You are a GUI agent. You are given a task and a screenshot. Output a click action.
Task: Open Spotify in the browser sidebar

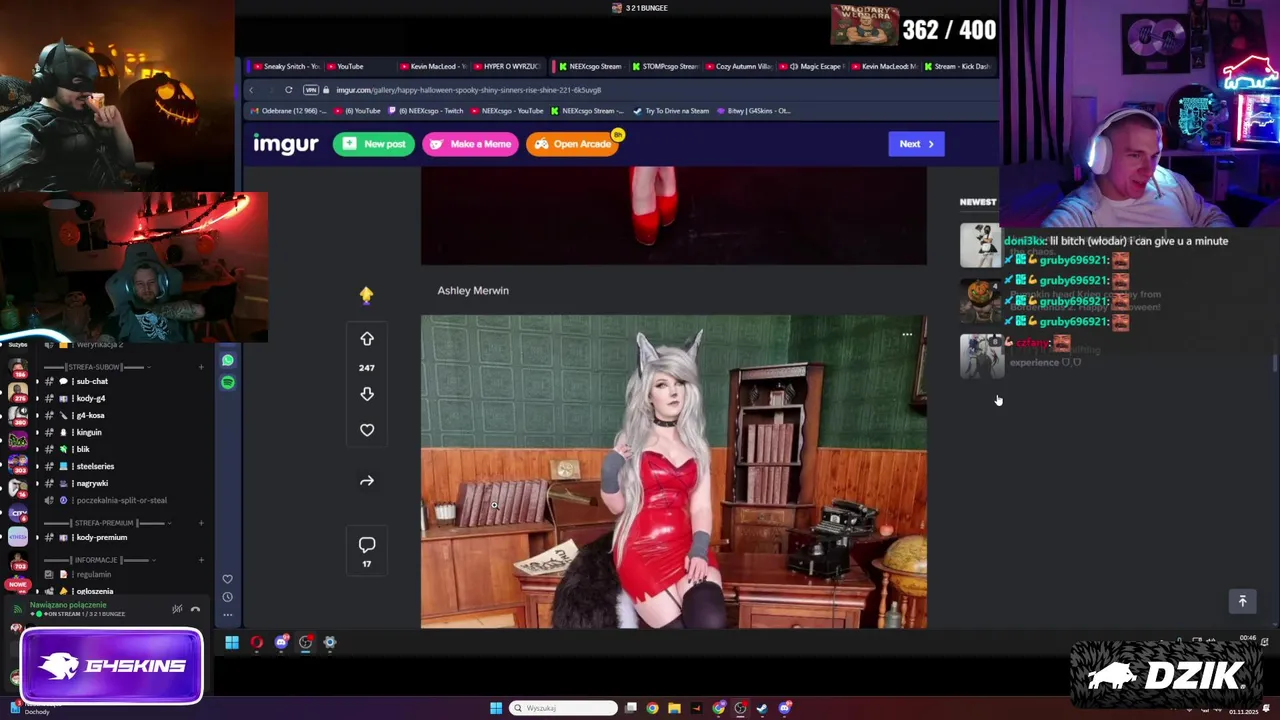click(228, 382)
